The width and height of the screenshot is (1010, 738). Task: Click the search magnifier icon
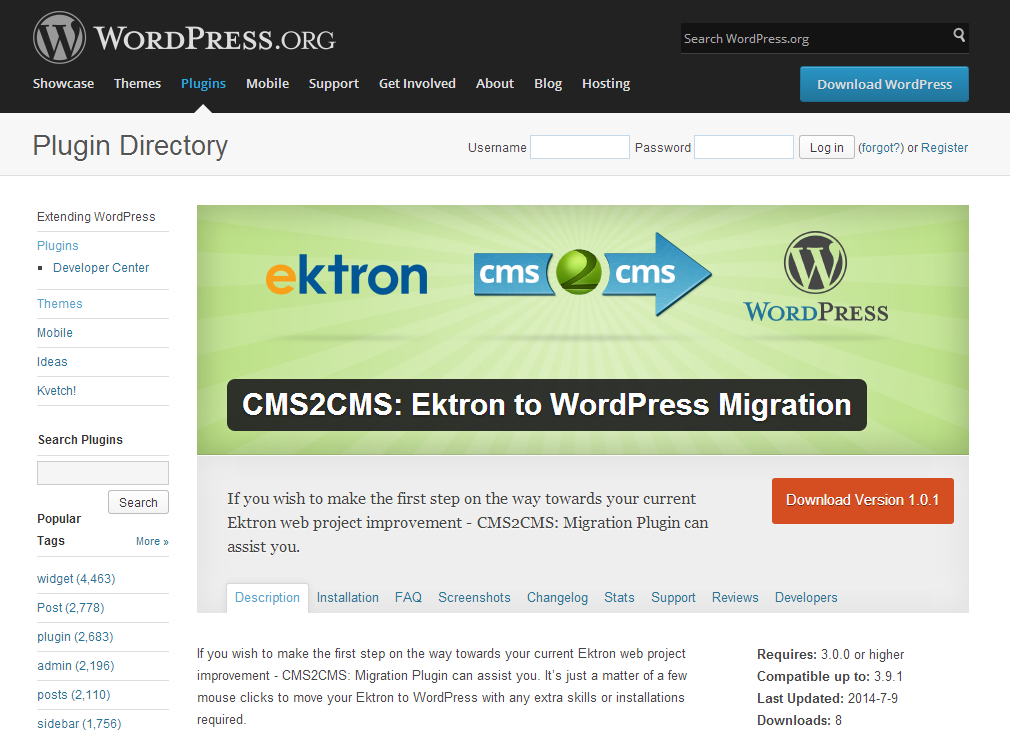(959, 35)
